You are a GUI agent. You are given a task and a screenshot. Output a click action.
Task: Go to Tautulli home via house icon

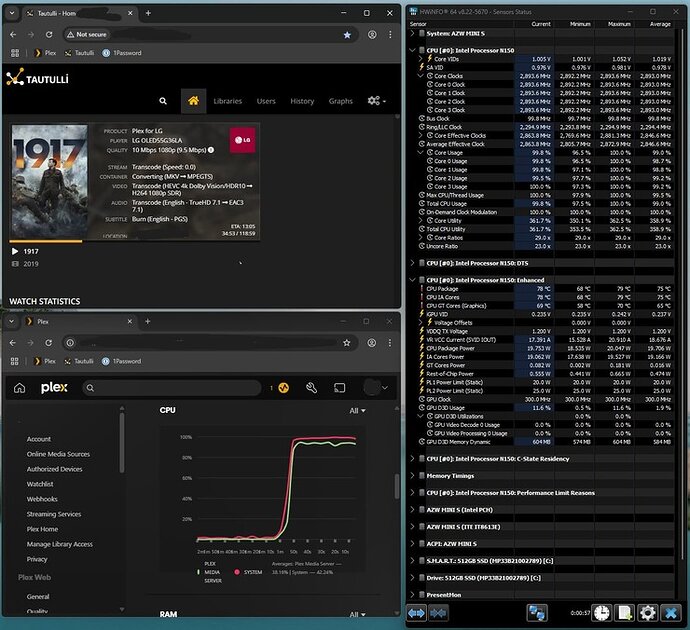click(193, 101)
